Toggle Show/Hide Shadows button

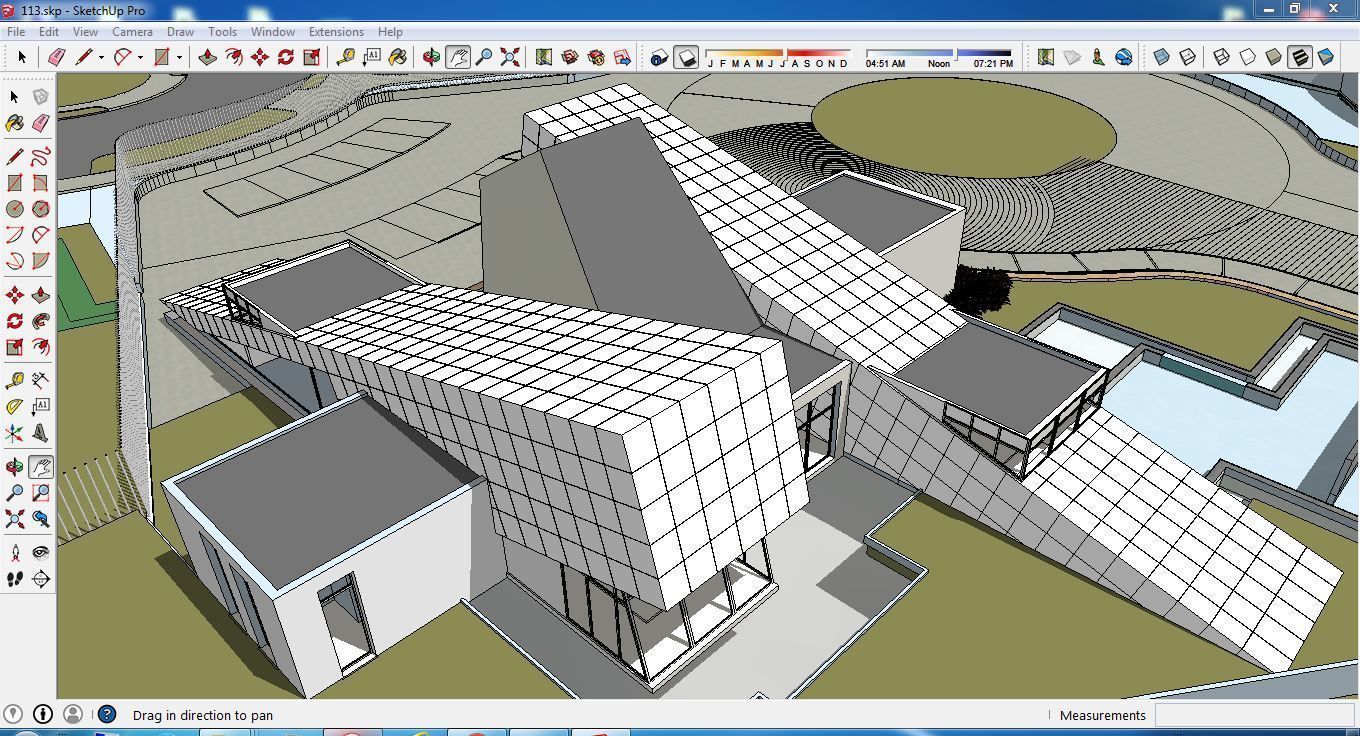tap(686, 57)
